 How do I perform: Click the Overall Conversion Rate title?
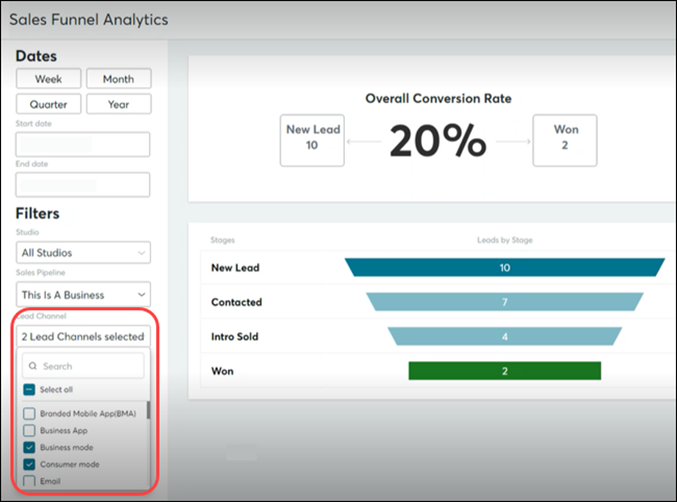point(438,98)
